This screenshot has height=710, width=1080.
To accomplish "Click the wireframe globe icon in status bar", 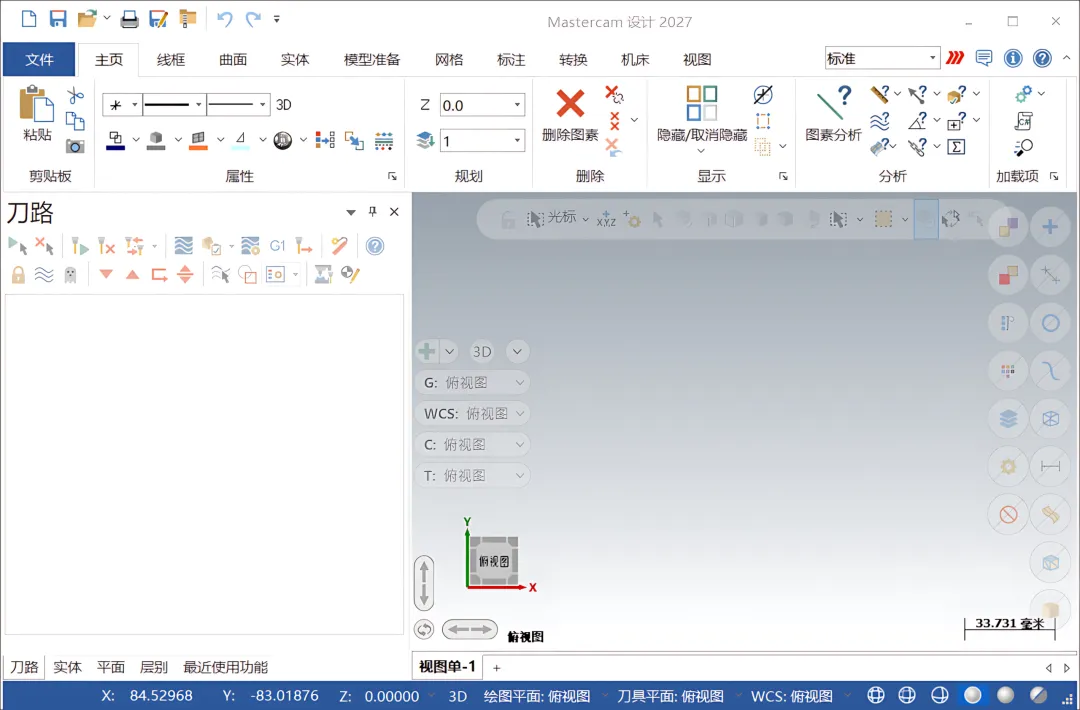I will (x=875, y=695).
